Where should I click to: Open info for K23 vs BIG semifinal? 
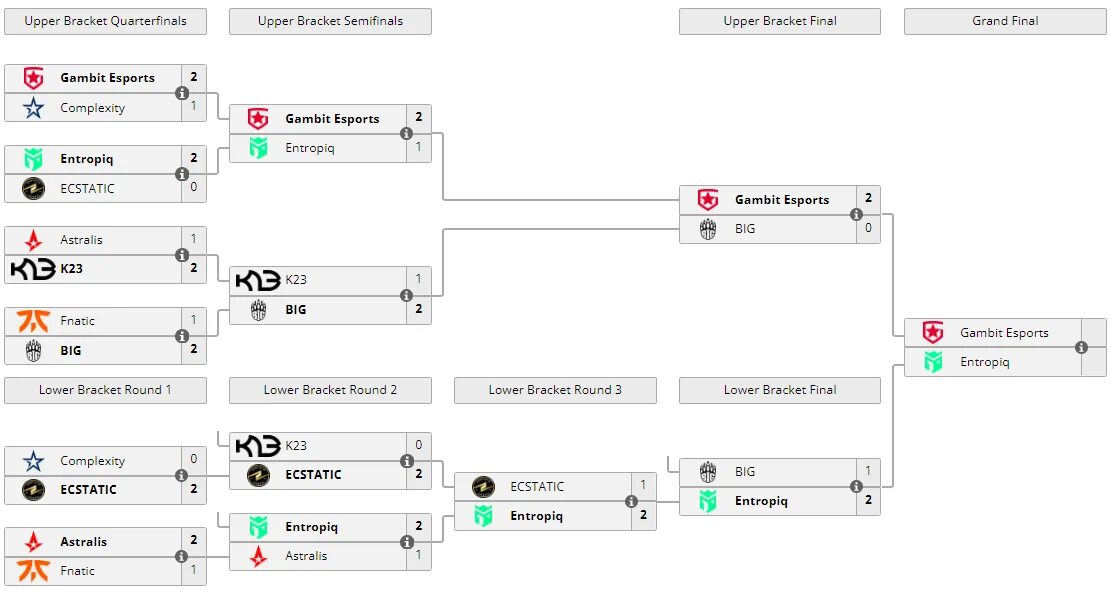(407, 295)
